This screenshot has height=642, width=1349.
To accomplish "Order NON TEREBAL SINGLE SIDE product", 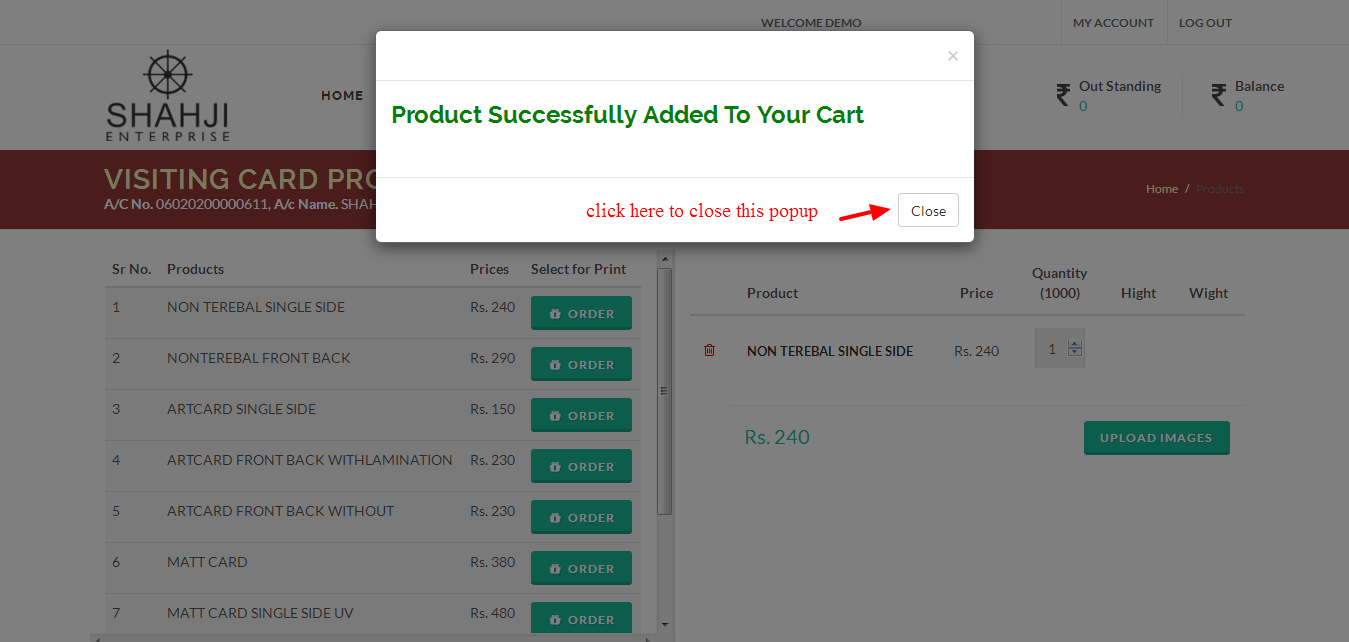I will (x=581, y=314).
